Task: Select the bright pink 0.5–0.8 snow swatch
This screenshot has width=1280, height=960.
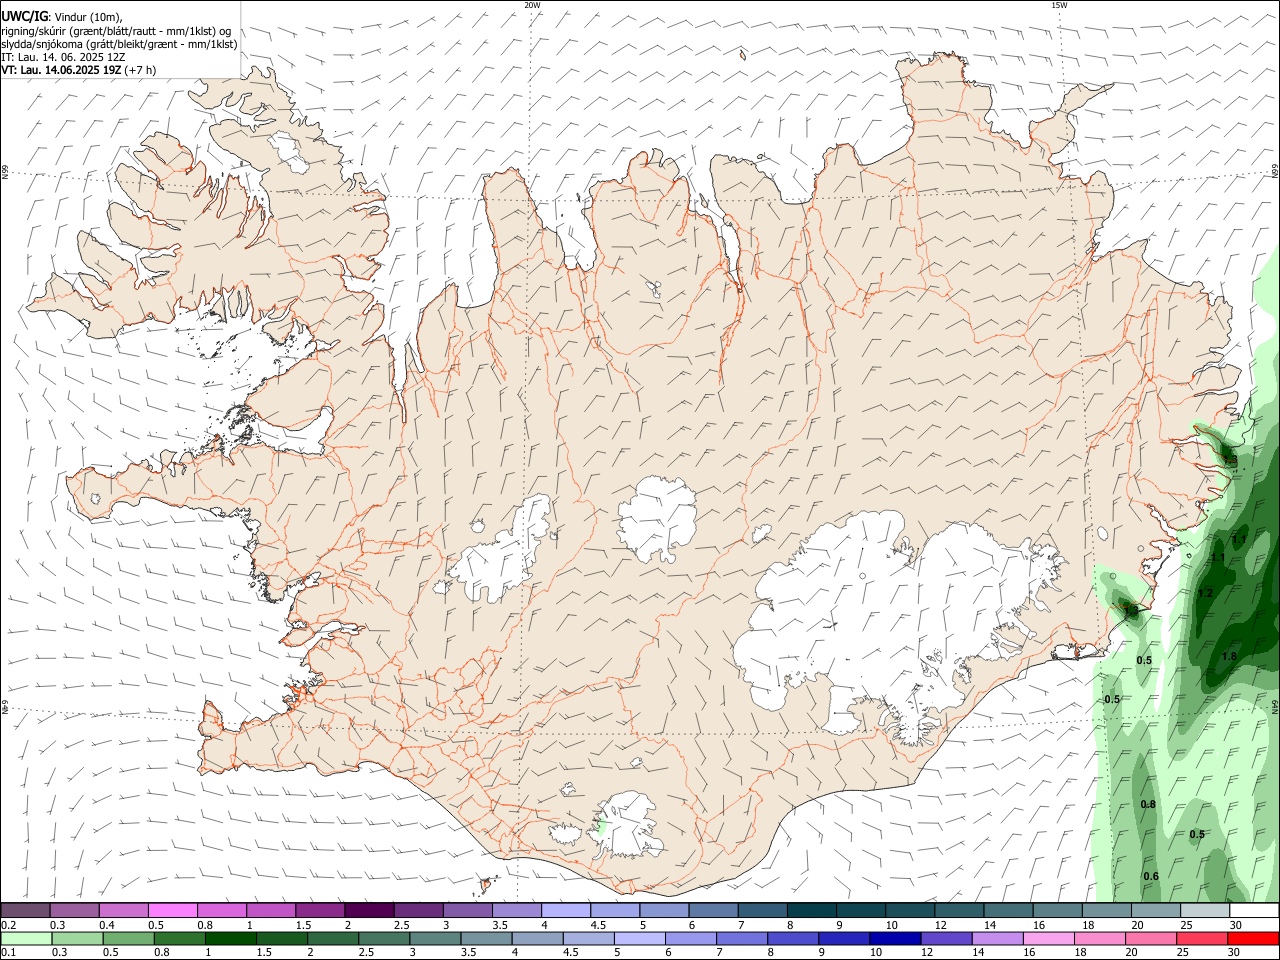Action: [172, 911]
